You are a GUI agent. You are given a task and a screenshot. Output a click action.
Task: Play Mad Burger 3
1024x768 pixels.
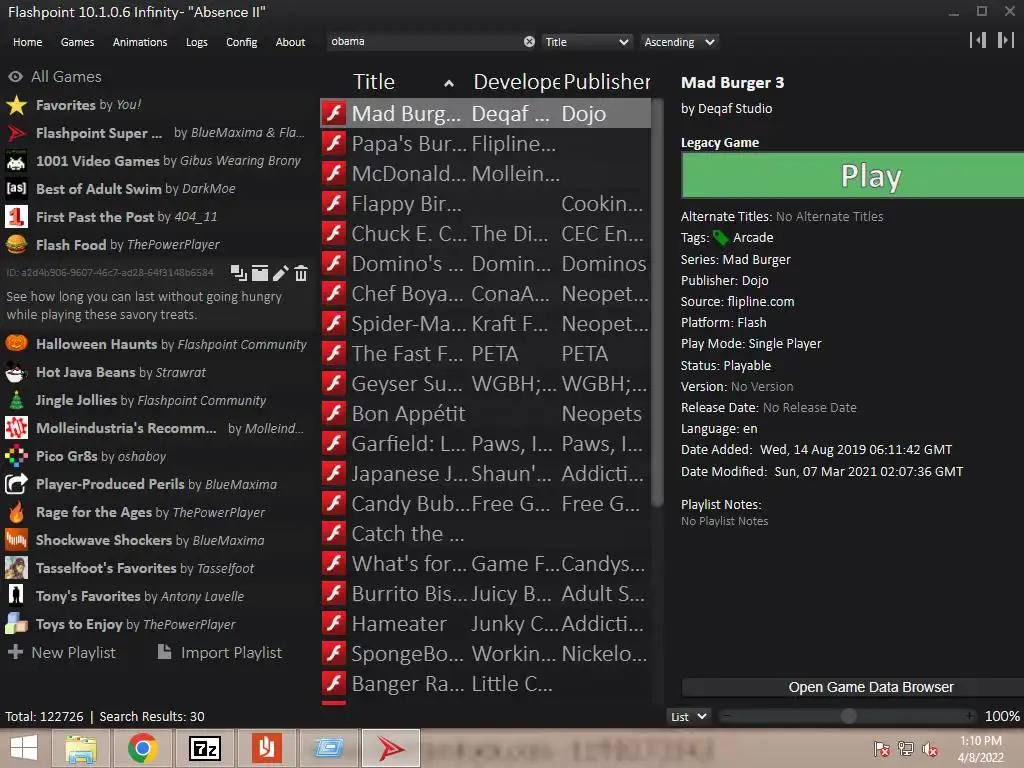click(x=852, y=175)
